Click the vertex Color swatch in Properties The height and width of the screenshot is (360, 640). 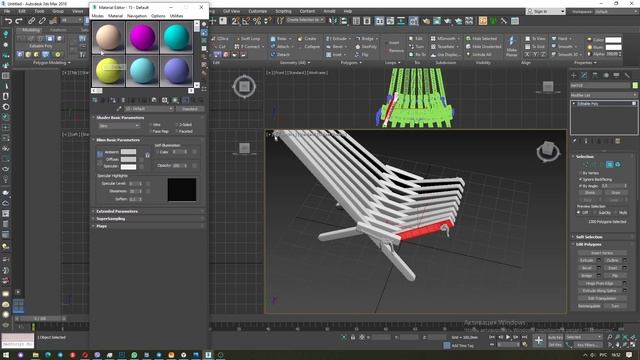[613, 40]
